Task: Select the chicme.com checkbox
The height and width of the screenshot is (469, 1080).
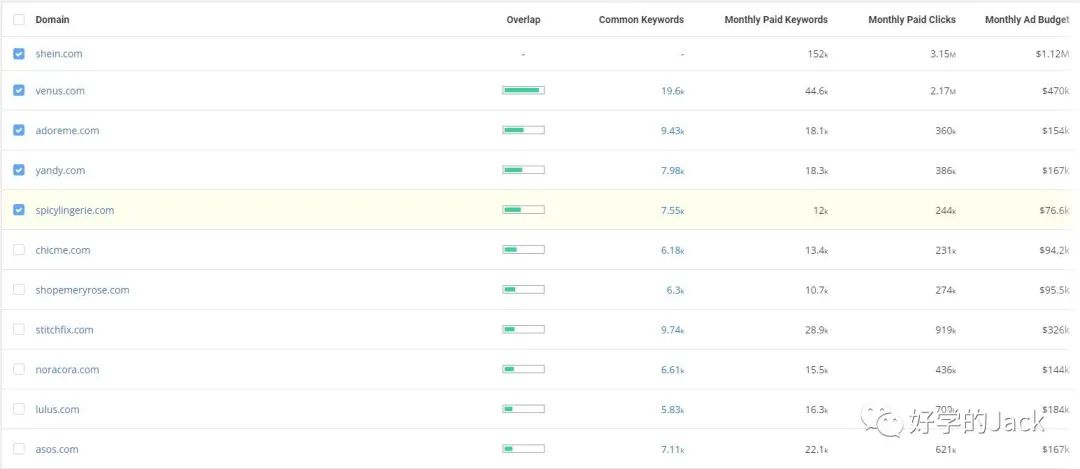Action: [19, 250]
